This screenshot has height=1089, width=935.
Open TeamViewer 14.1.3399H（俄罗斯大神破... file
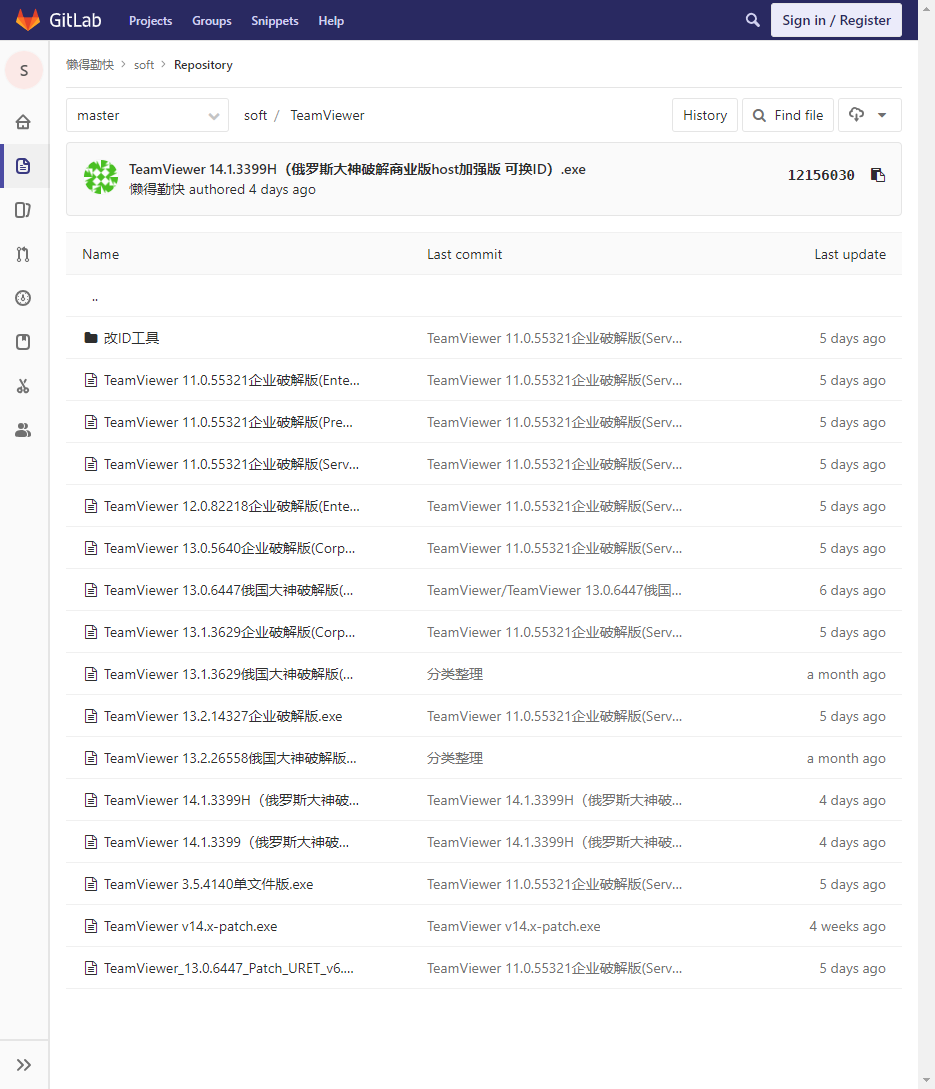[x=231, y=800]
